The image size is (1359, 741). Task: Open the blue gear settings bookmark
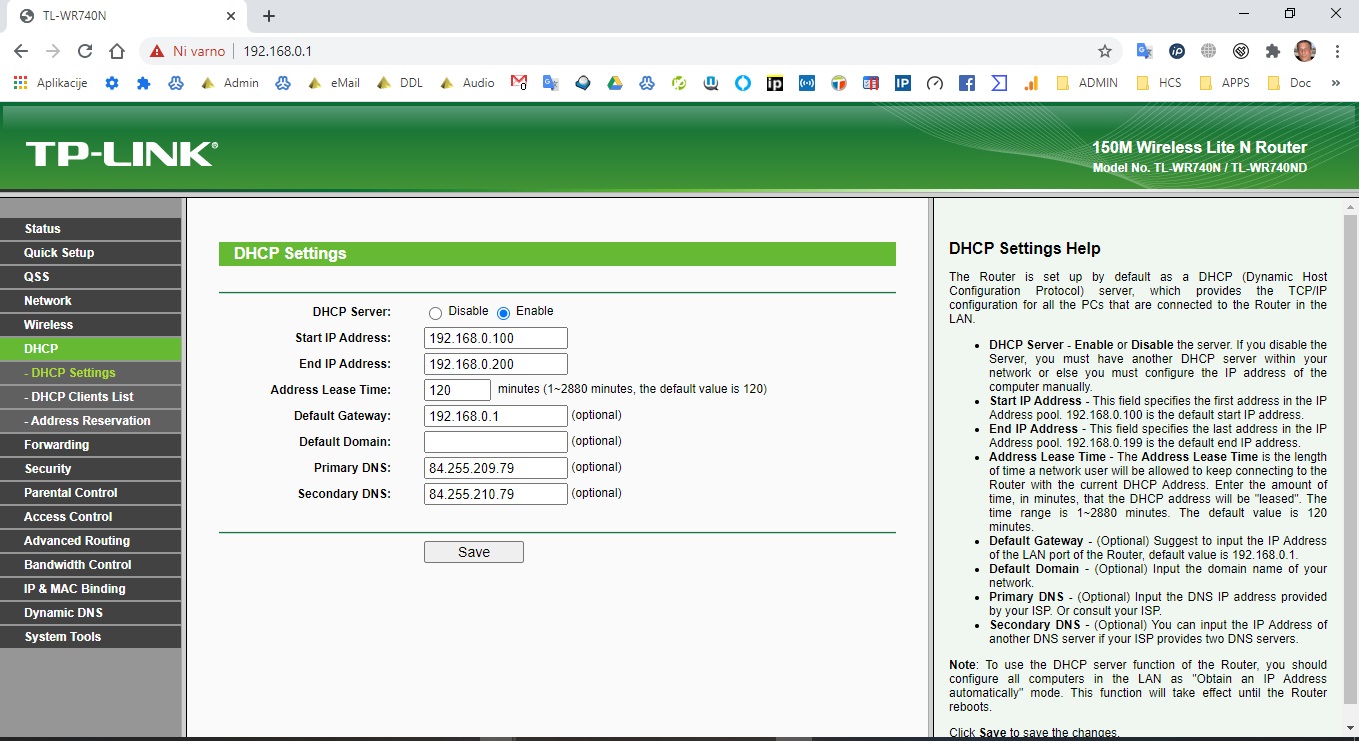tap(112, 83)
